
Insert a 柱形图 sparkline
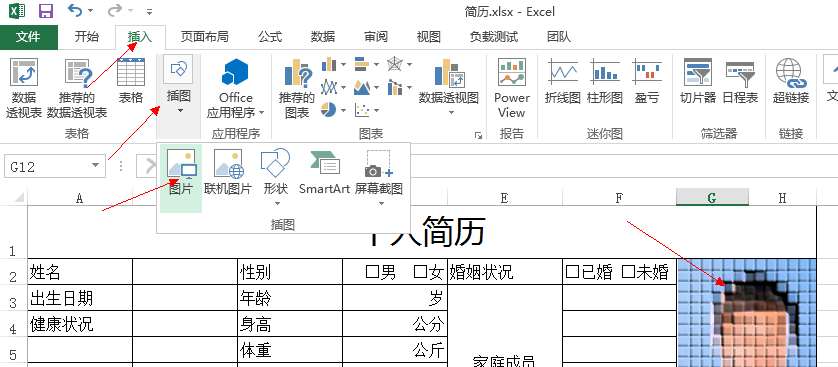click(604, 81)
